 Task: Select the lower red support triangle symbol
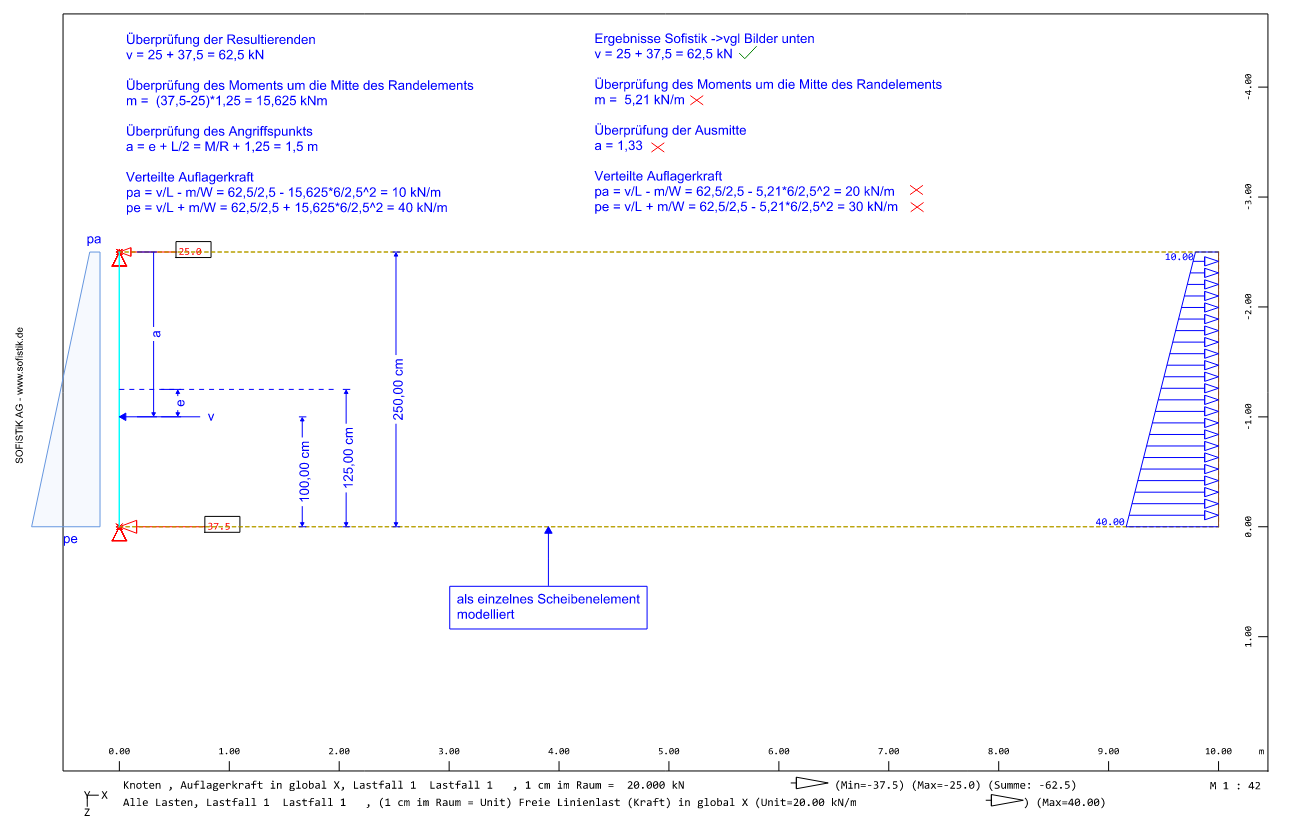coord(119,533)
